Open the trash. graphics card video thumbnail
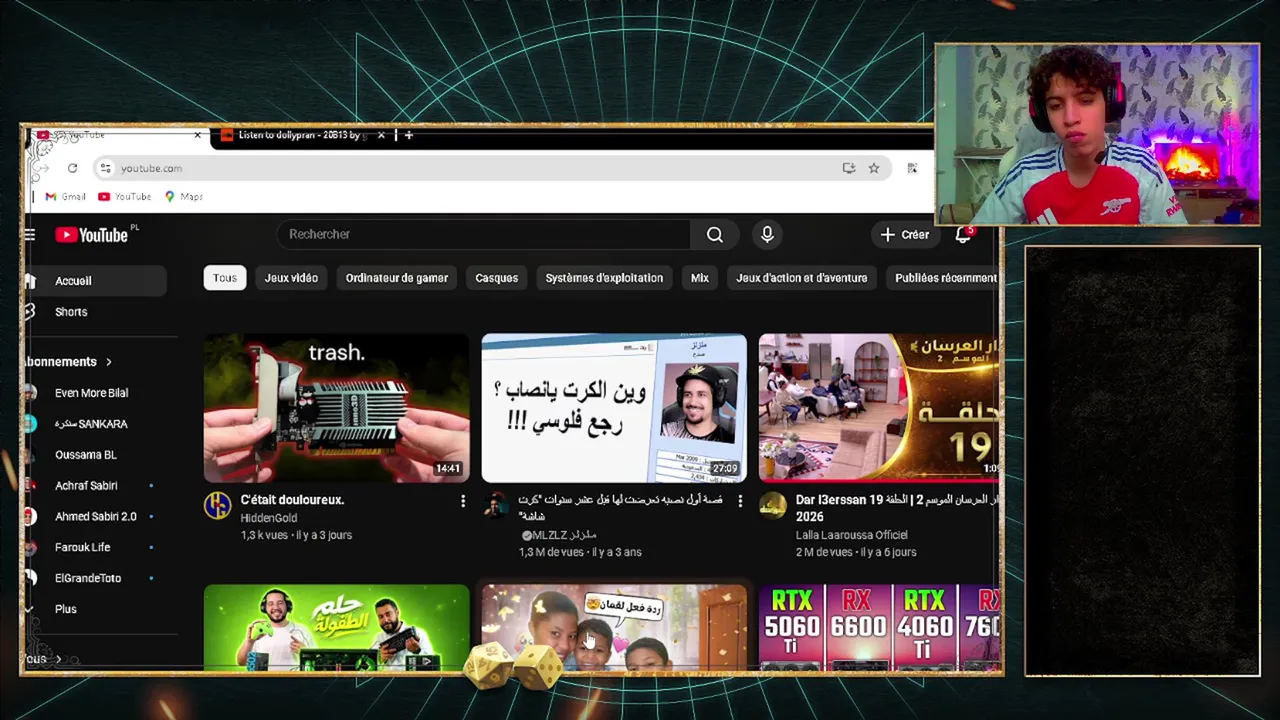The width and height of the screenshot is (1280, 720). coord(336,408)
